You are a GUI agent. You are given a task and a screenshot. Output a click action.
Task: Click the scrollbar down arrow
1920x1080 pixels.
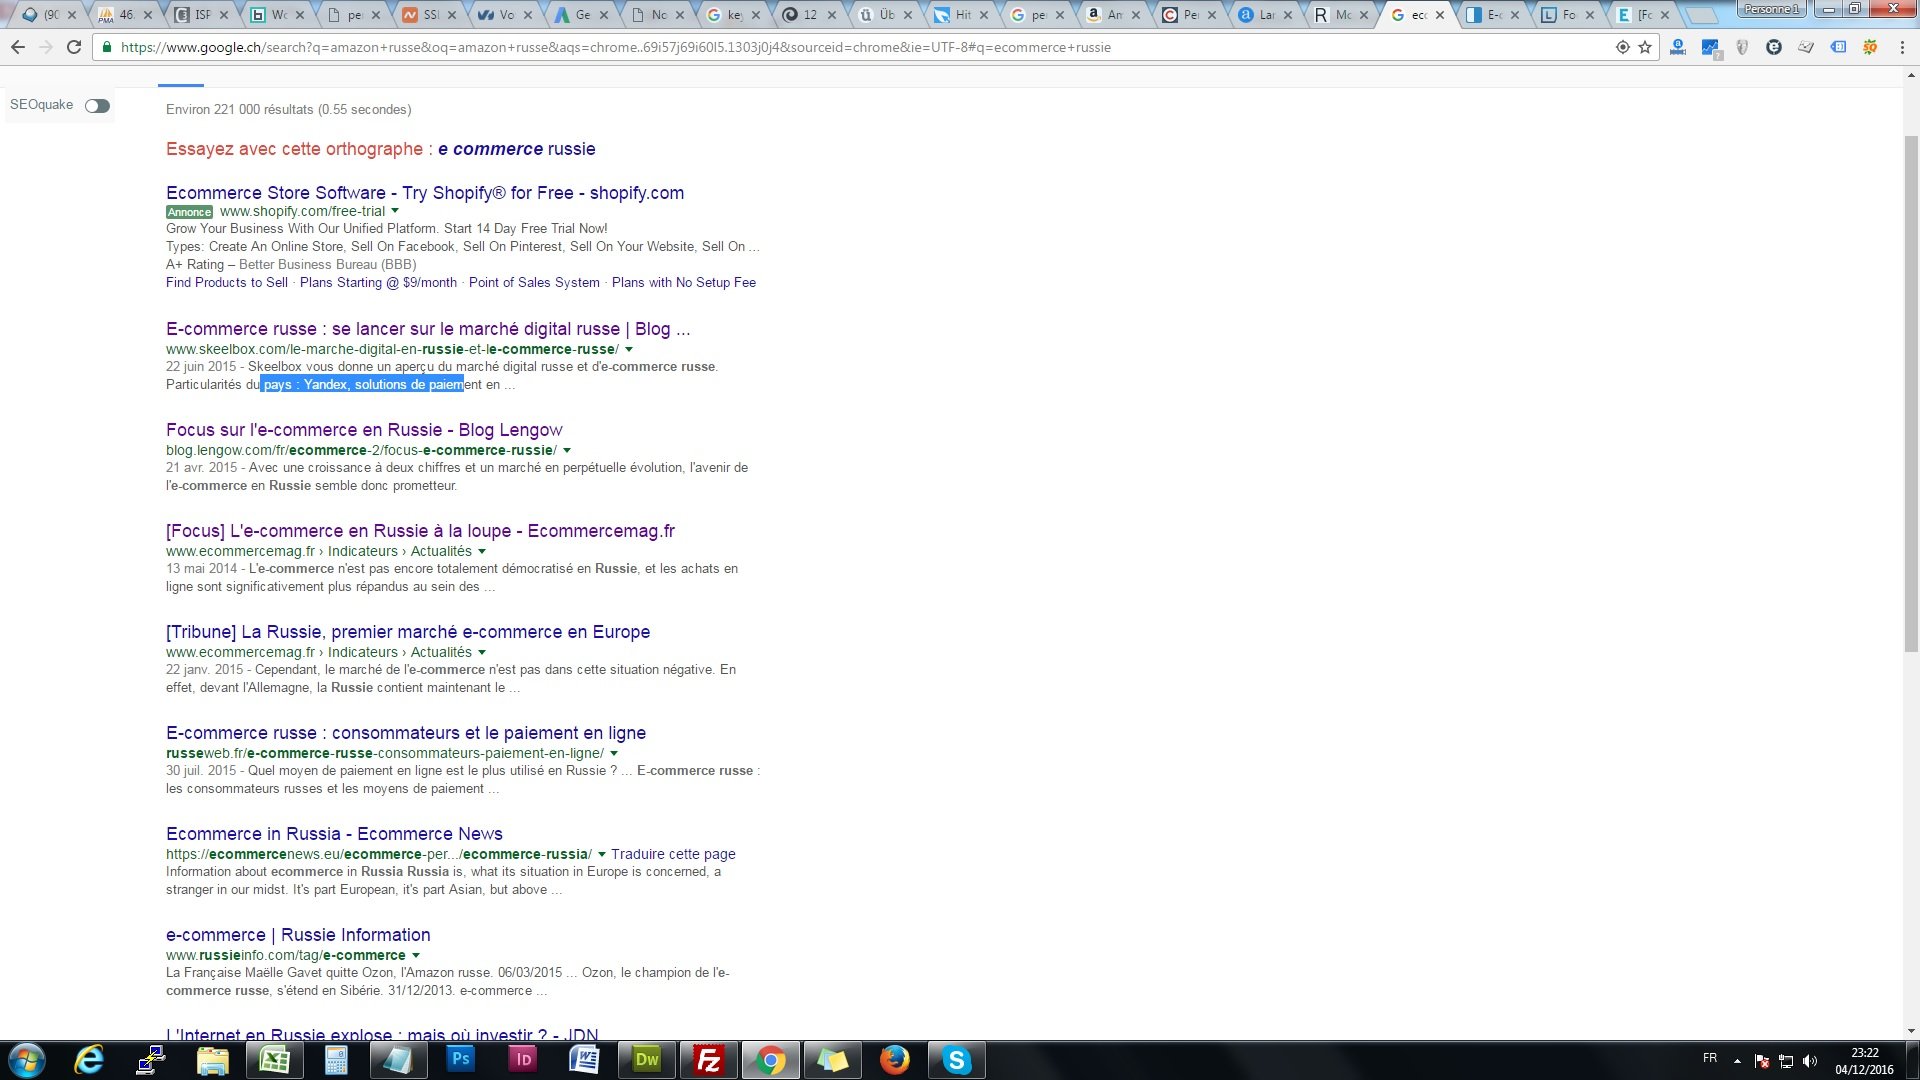click(x=1911, y=1031)
